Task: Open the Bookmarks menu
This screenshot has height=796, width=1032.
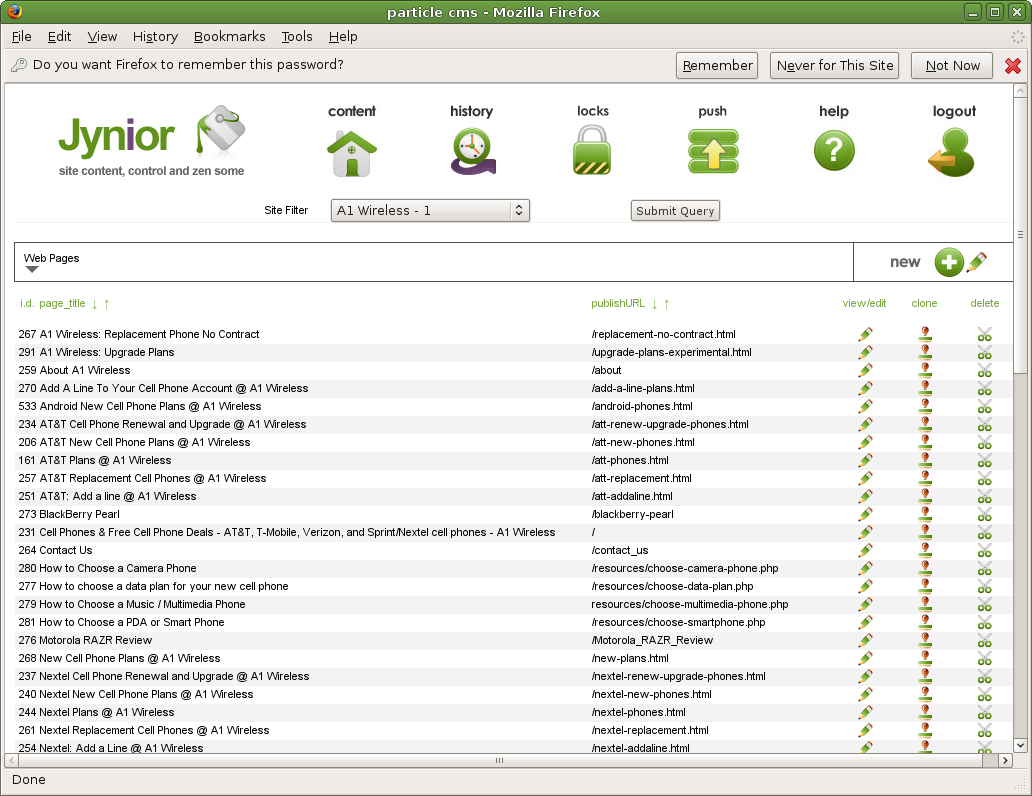Action: pos(229,36)
